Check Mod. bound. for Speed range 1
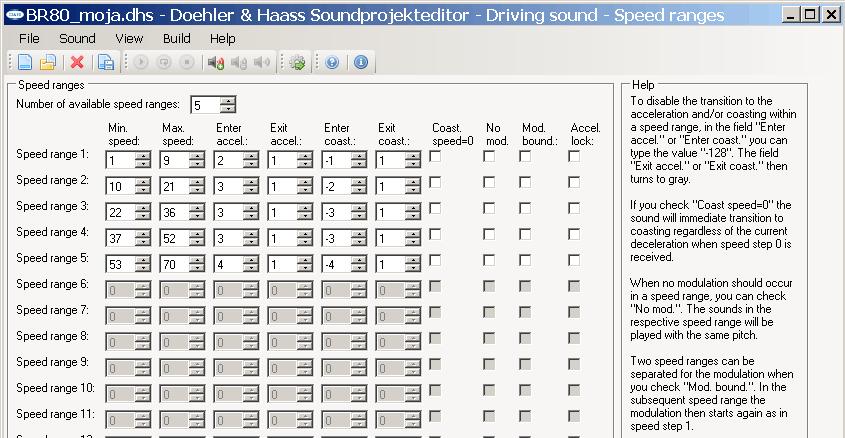This screenshot has height=438, width=845. pos(525,156)
